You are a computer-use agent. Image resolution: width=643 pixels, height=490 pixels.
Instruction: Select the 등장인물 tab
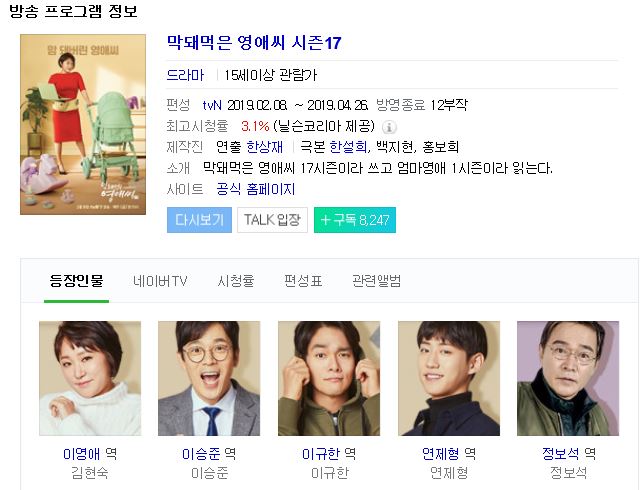76,281
